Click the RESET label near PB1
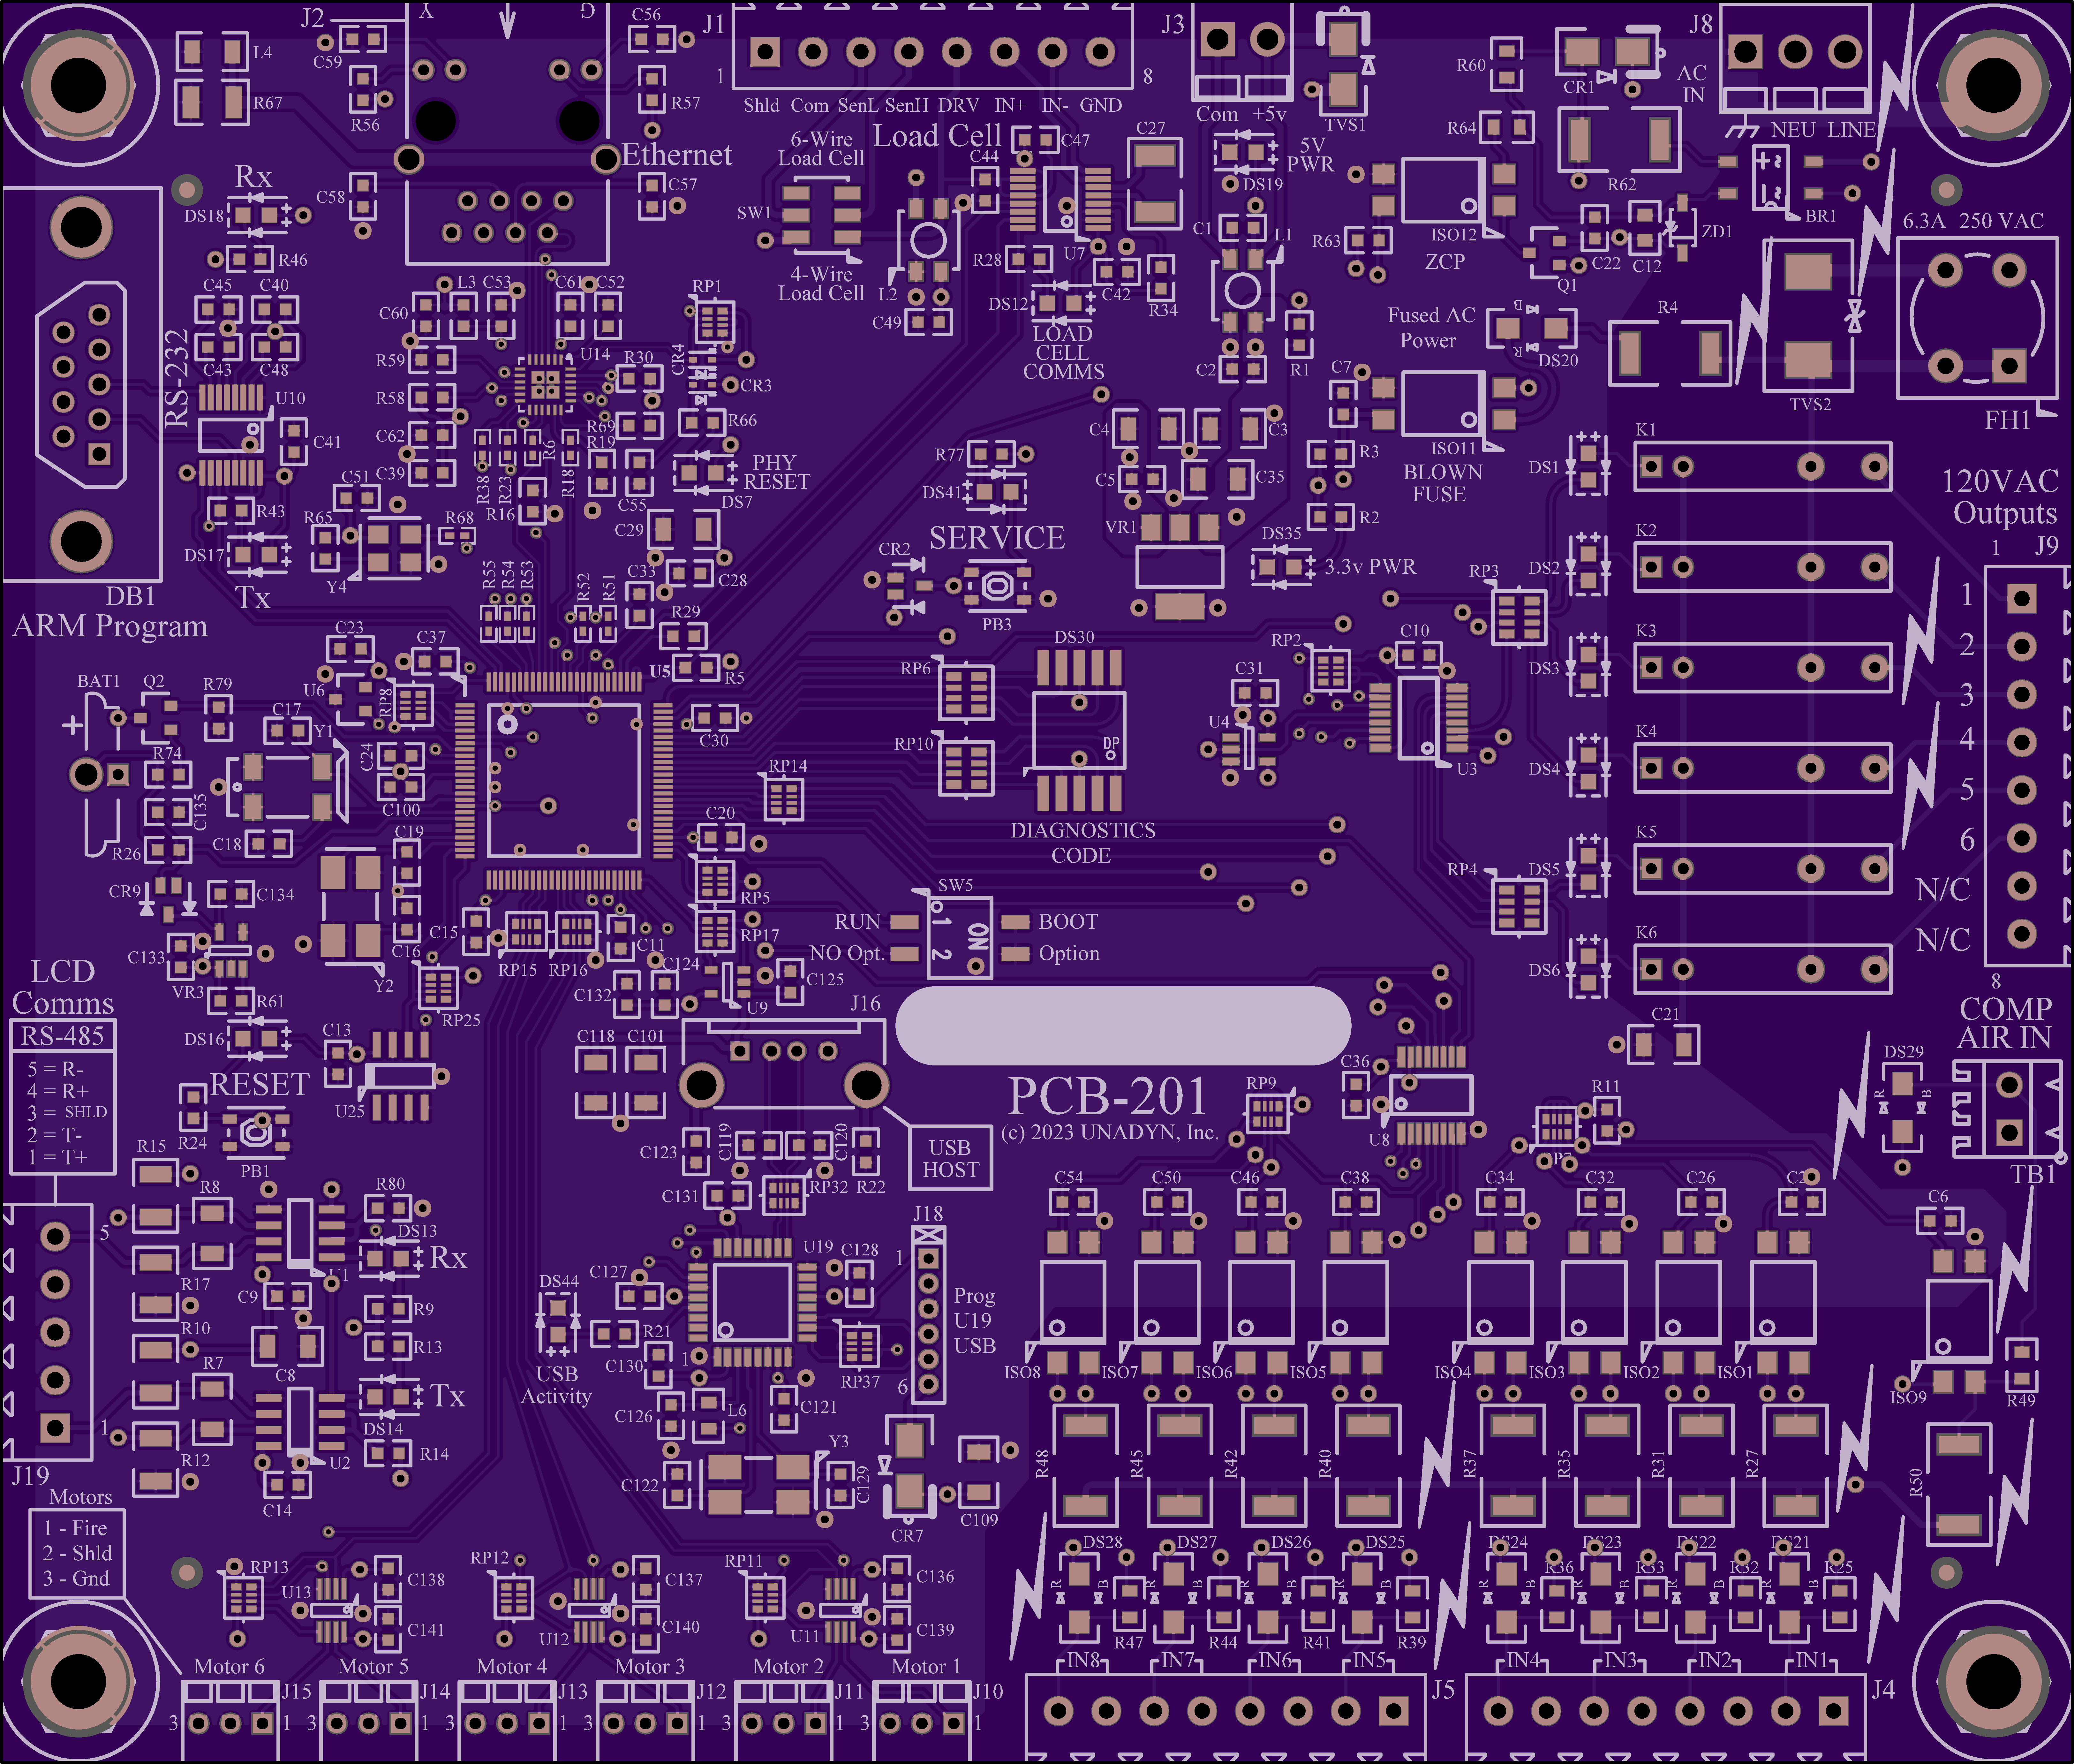The width and height of the screenshot is (2074, 1764). tap(259, 1085)
